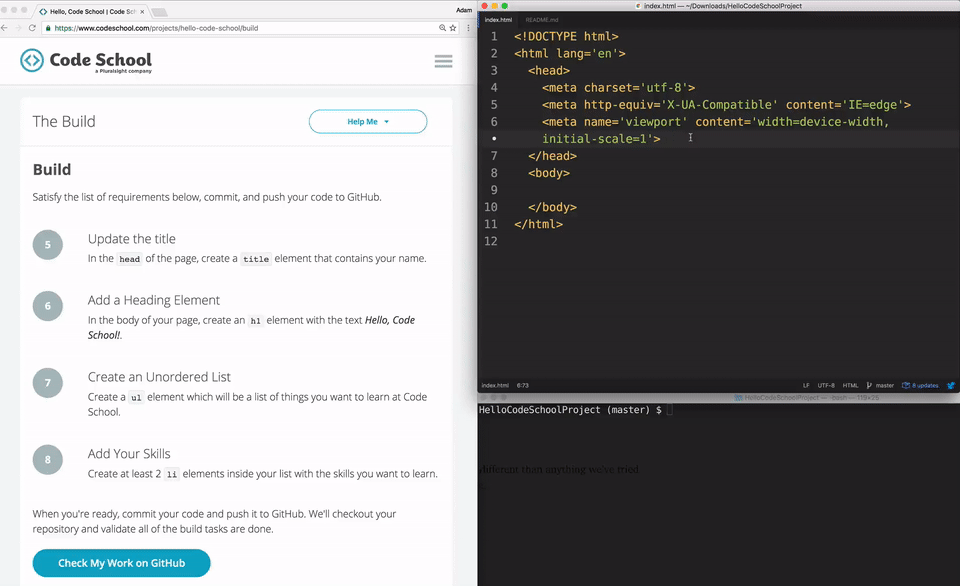This screenshot has height=586, width=960.
Task: Click the Code School logo
Action: 86,61
